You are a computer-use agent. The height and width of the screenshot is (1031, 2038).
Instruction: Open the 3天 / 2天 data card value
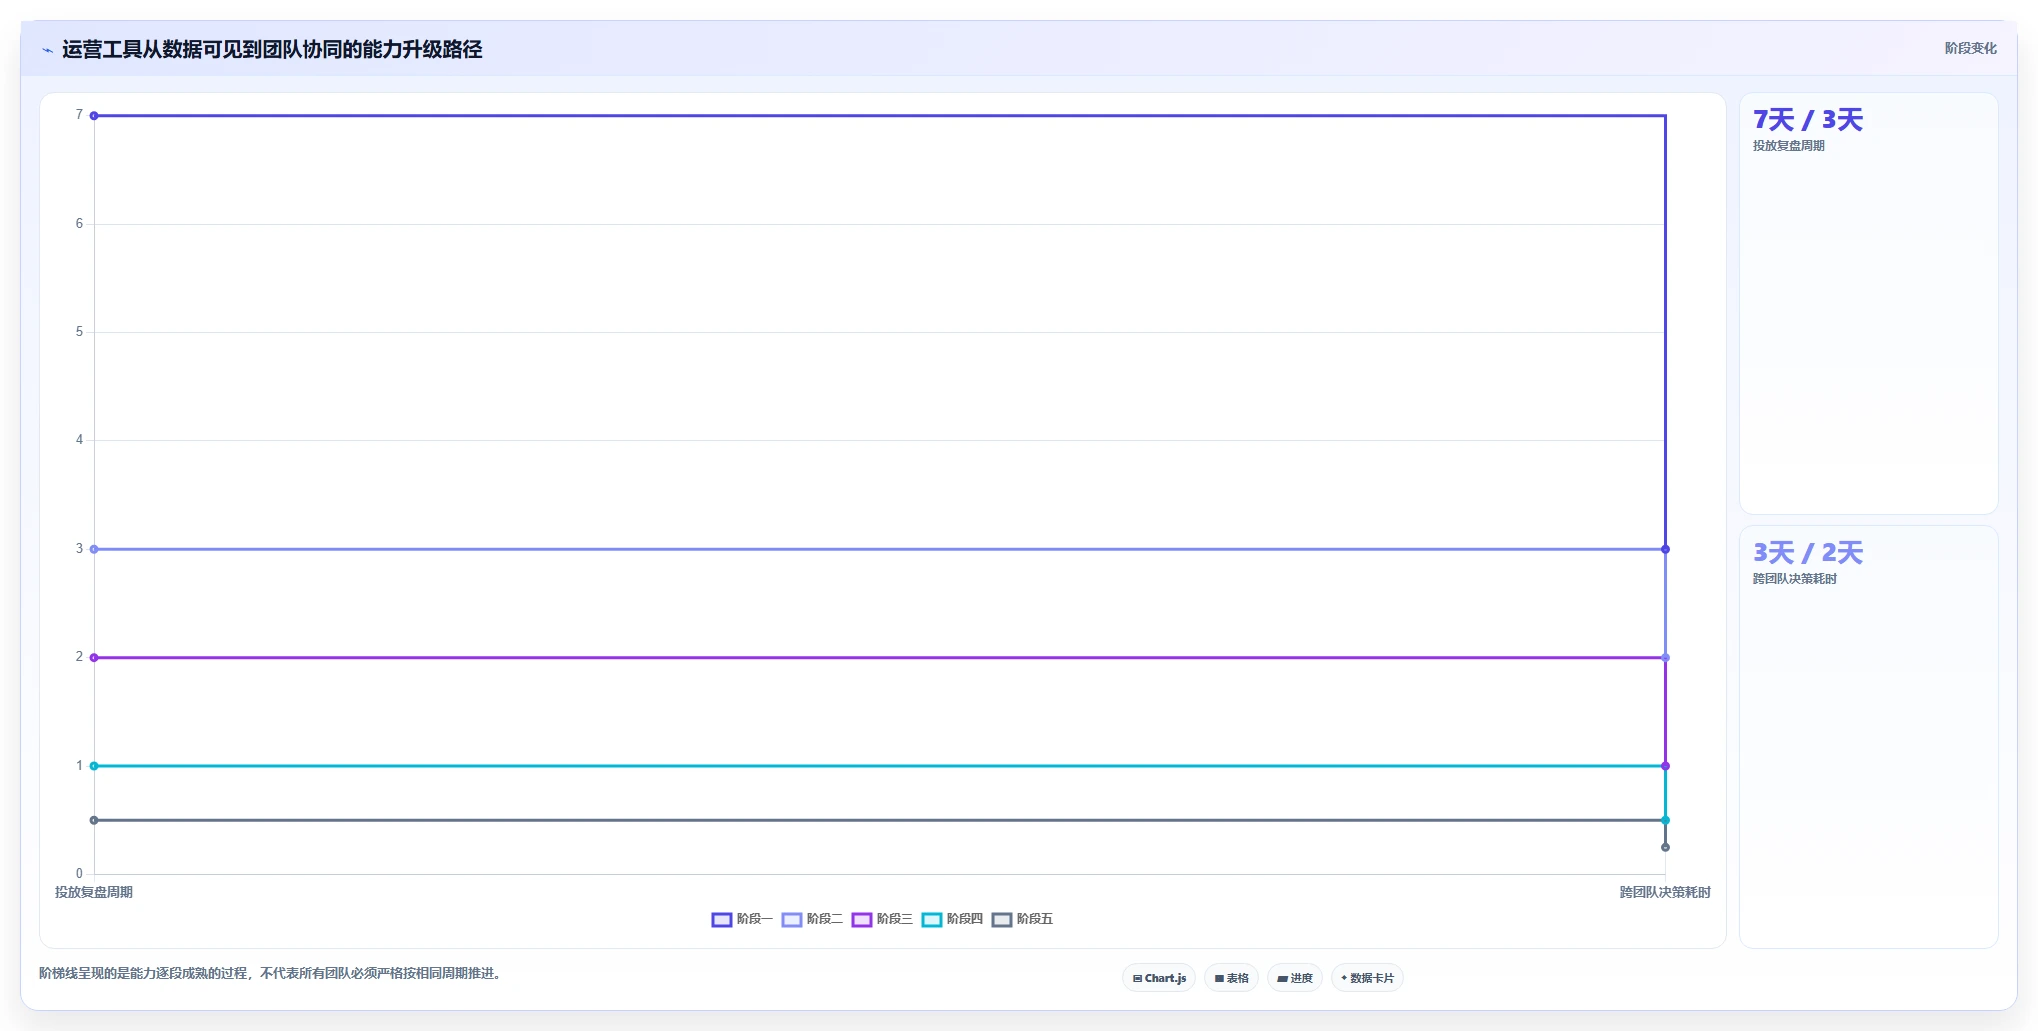[x=1808, y=553]
